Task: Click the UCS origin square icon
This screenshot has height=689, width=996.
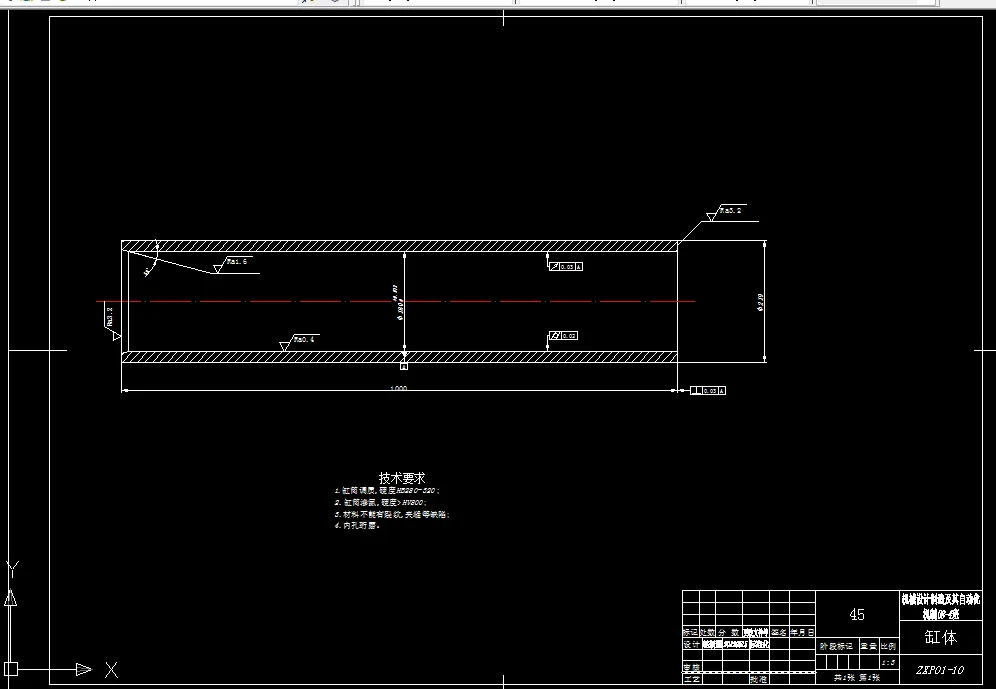Action: [x=11, y=669]
